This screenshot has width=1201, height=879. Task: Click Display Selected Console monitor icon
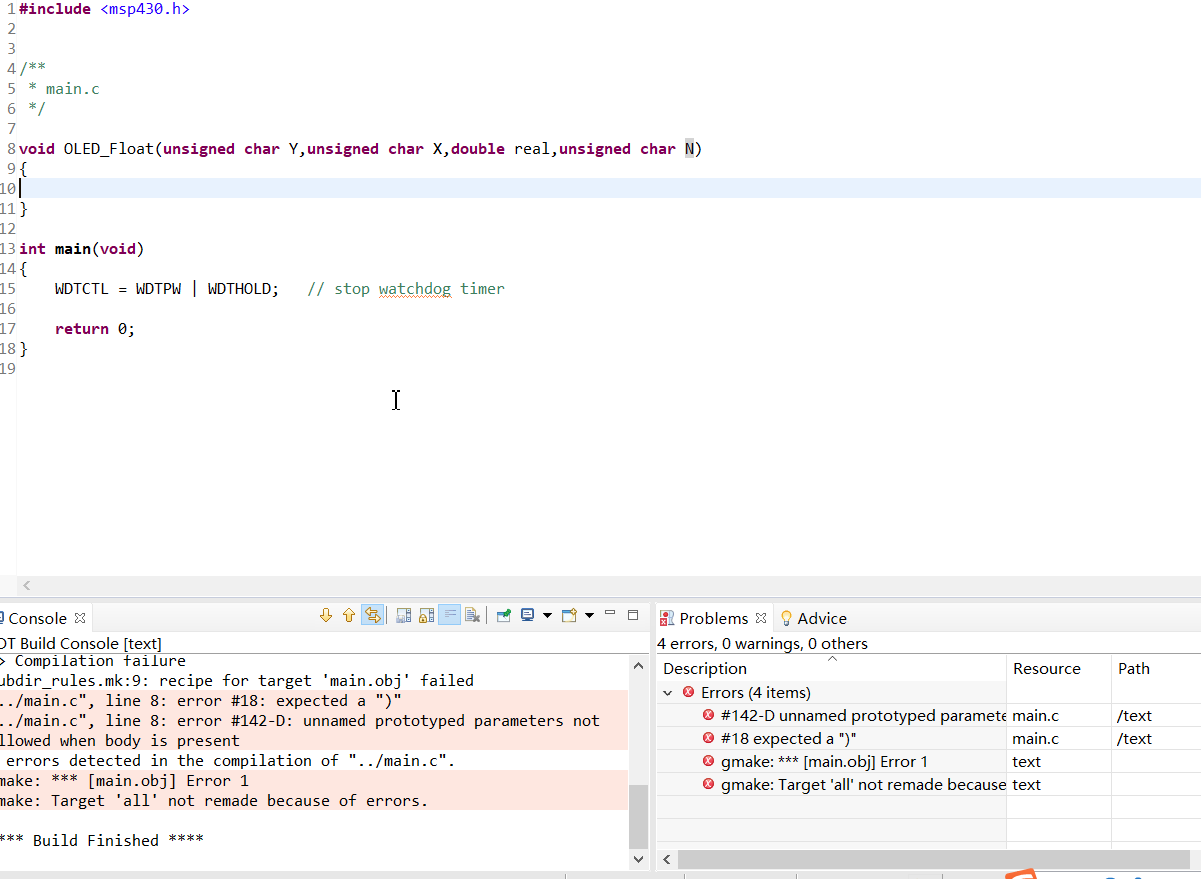pos(528,616)
